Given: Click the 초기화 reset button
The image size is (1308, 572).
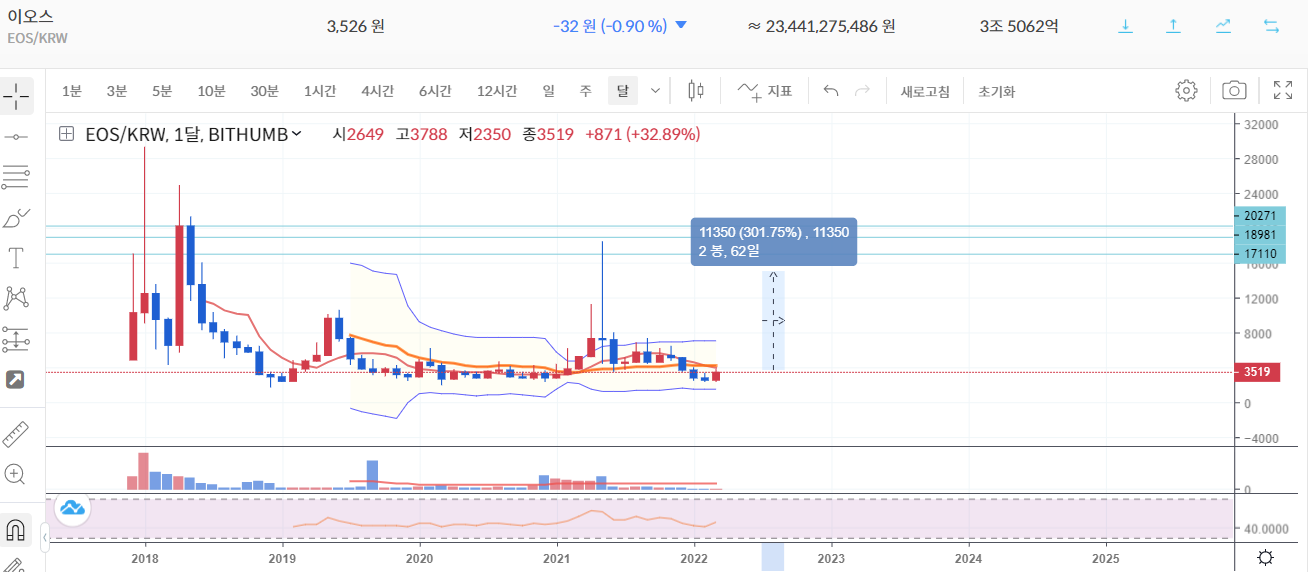Looking at the screenshot, I should (x=996, y=91).
